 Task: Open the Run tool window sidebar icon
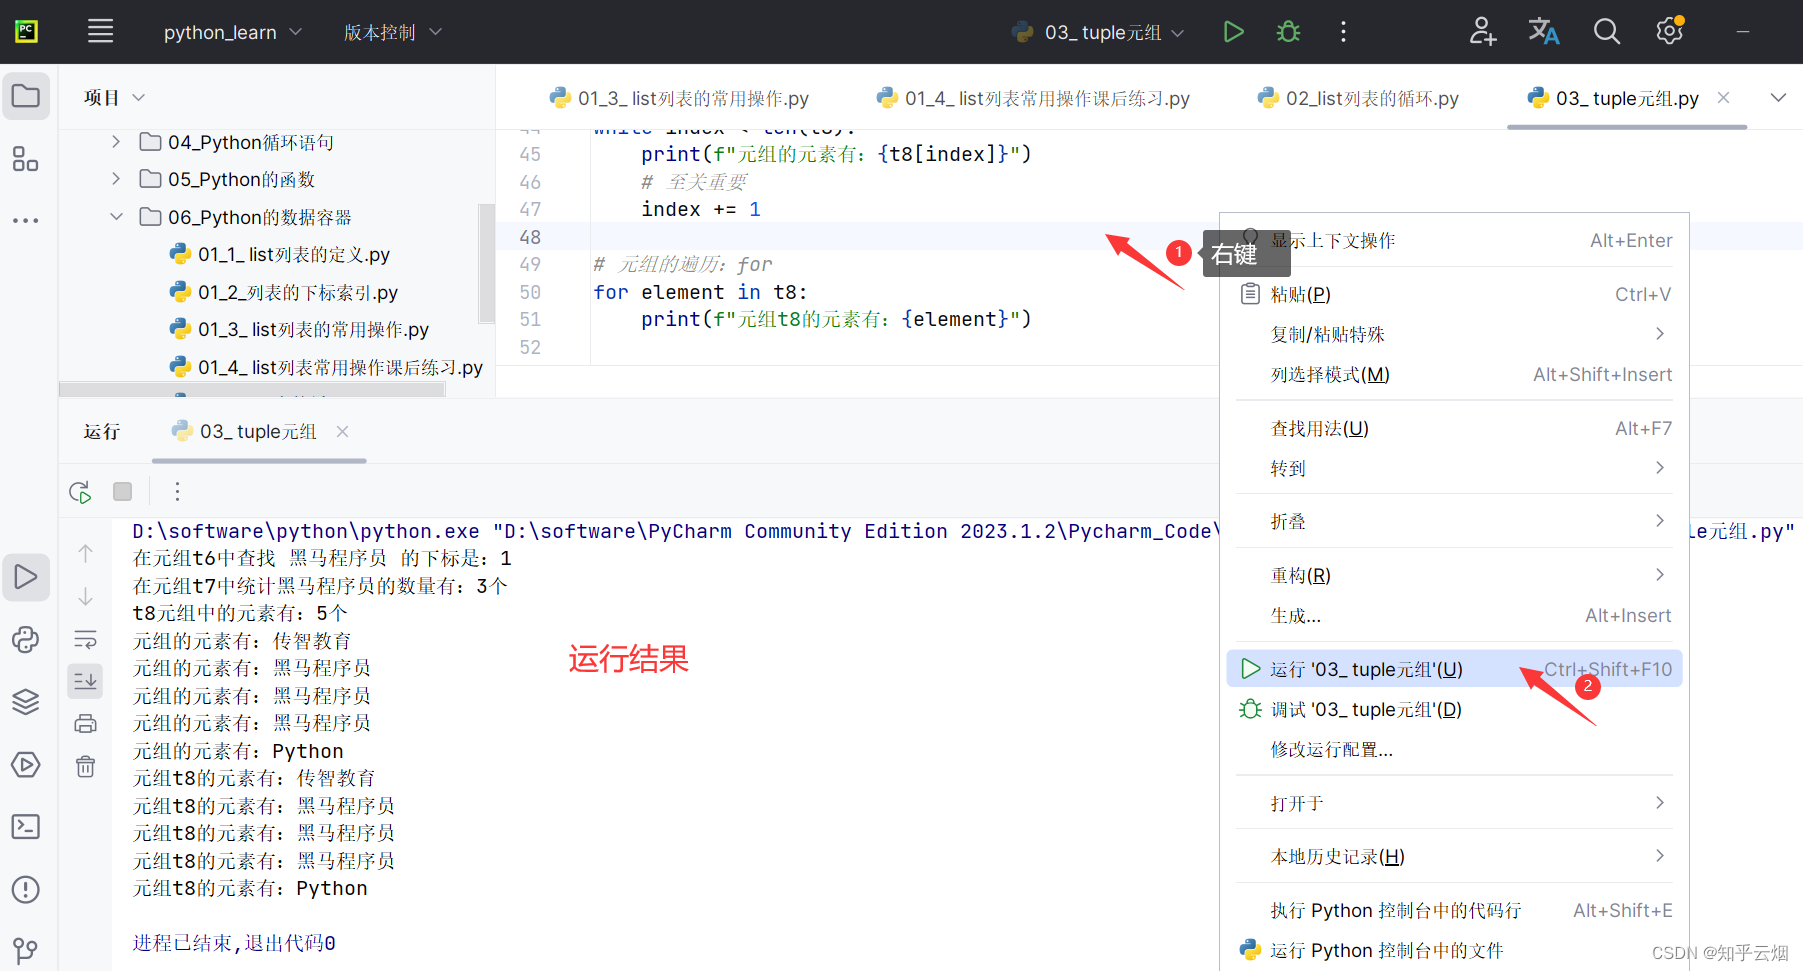click(x=26, y=577)
